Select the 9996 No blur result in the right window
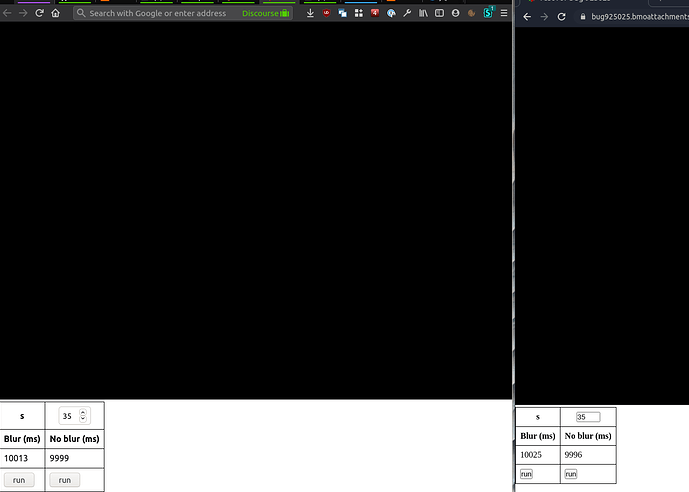 (573, 455)
